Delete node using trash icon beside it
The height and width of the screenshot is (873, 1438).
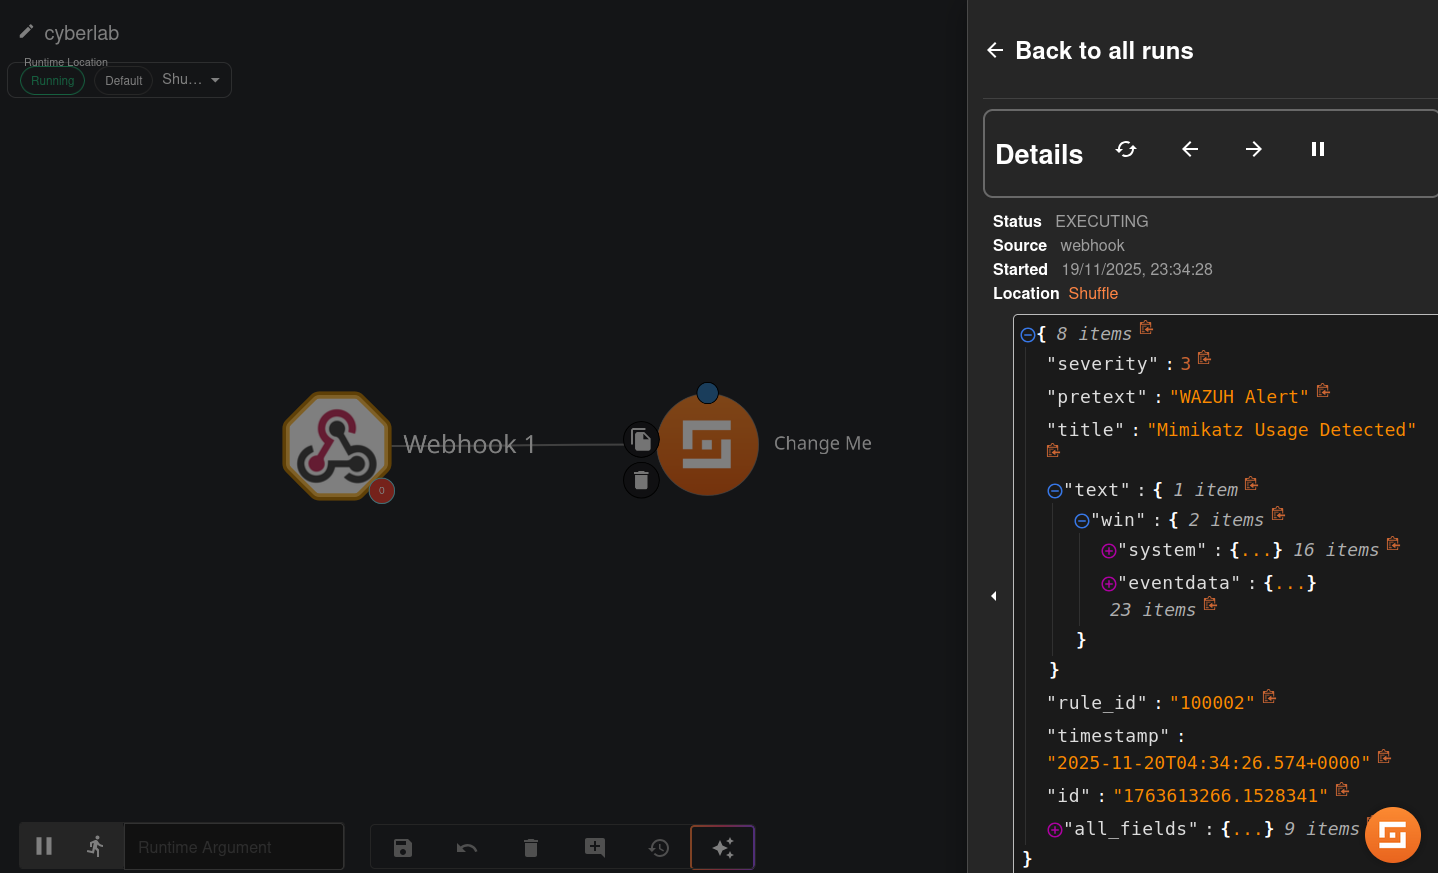pyautogui.click(x=641, y=481)
